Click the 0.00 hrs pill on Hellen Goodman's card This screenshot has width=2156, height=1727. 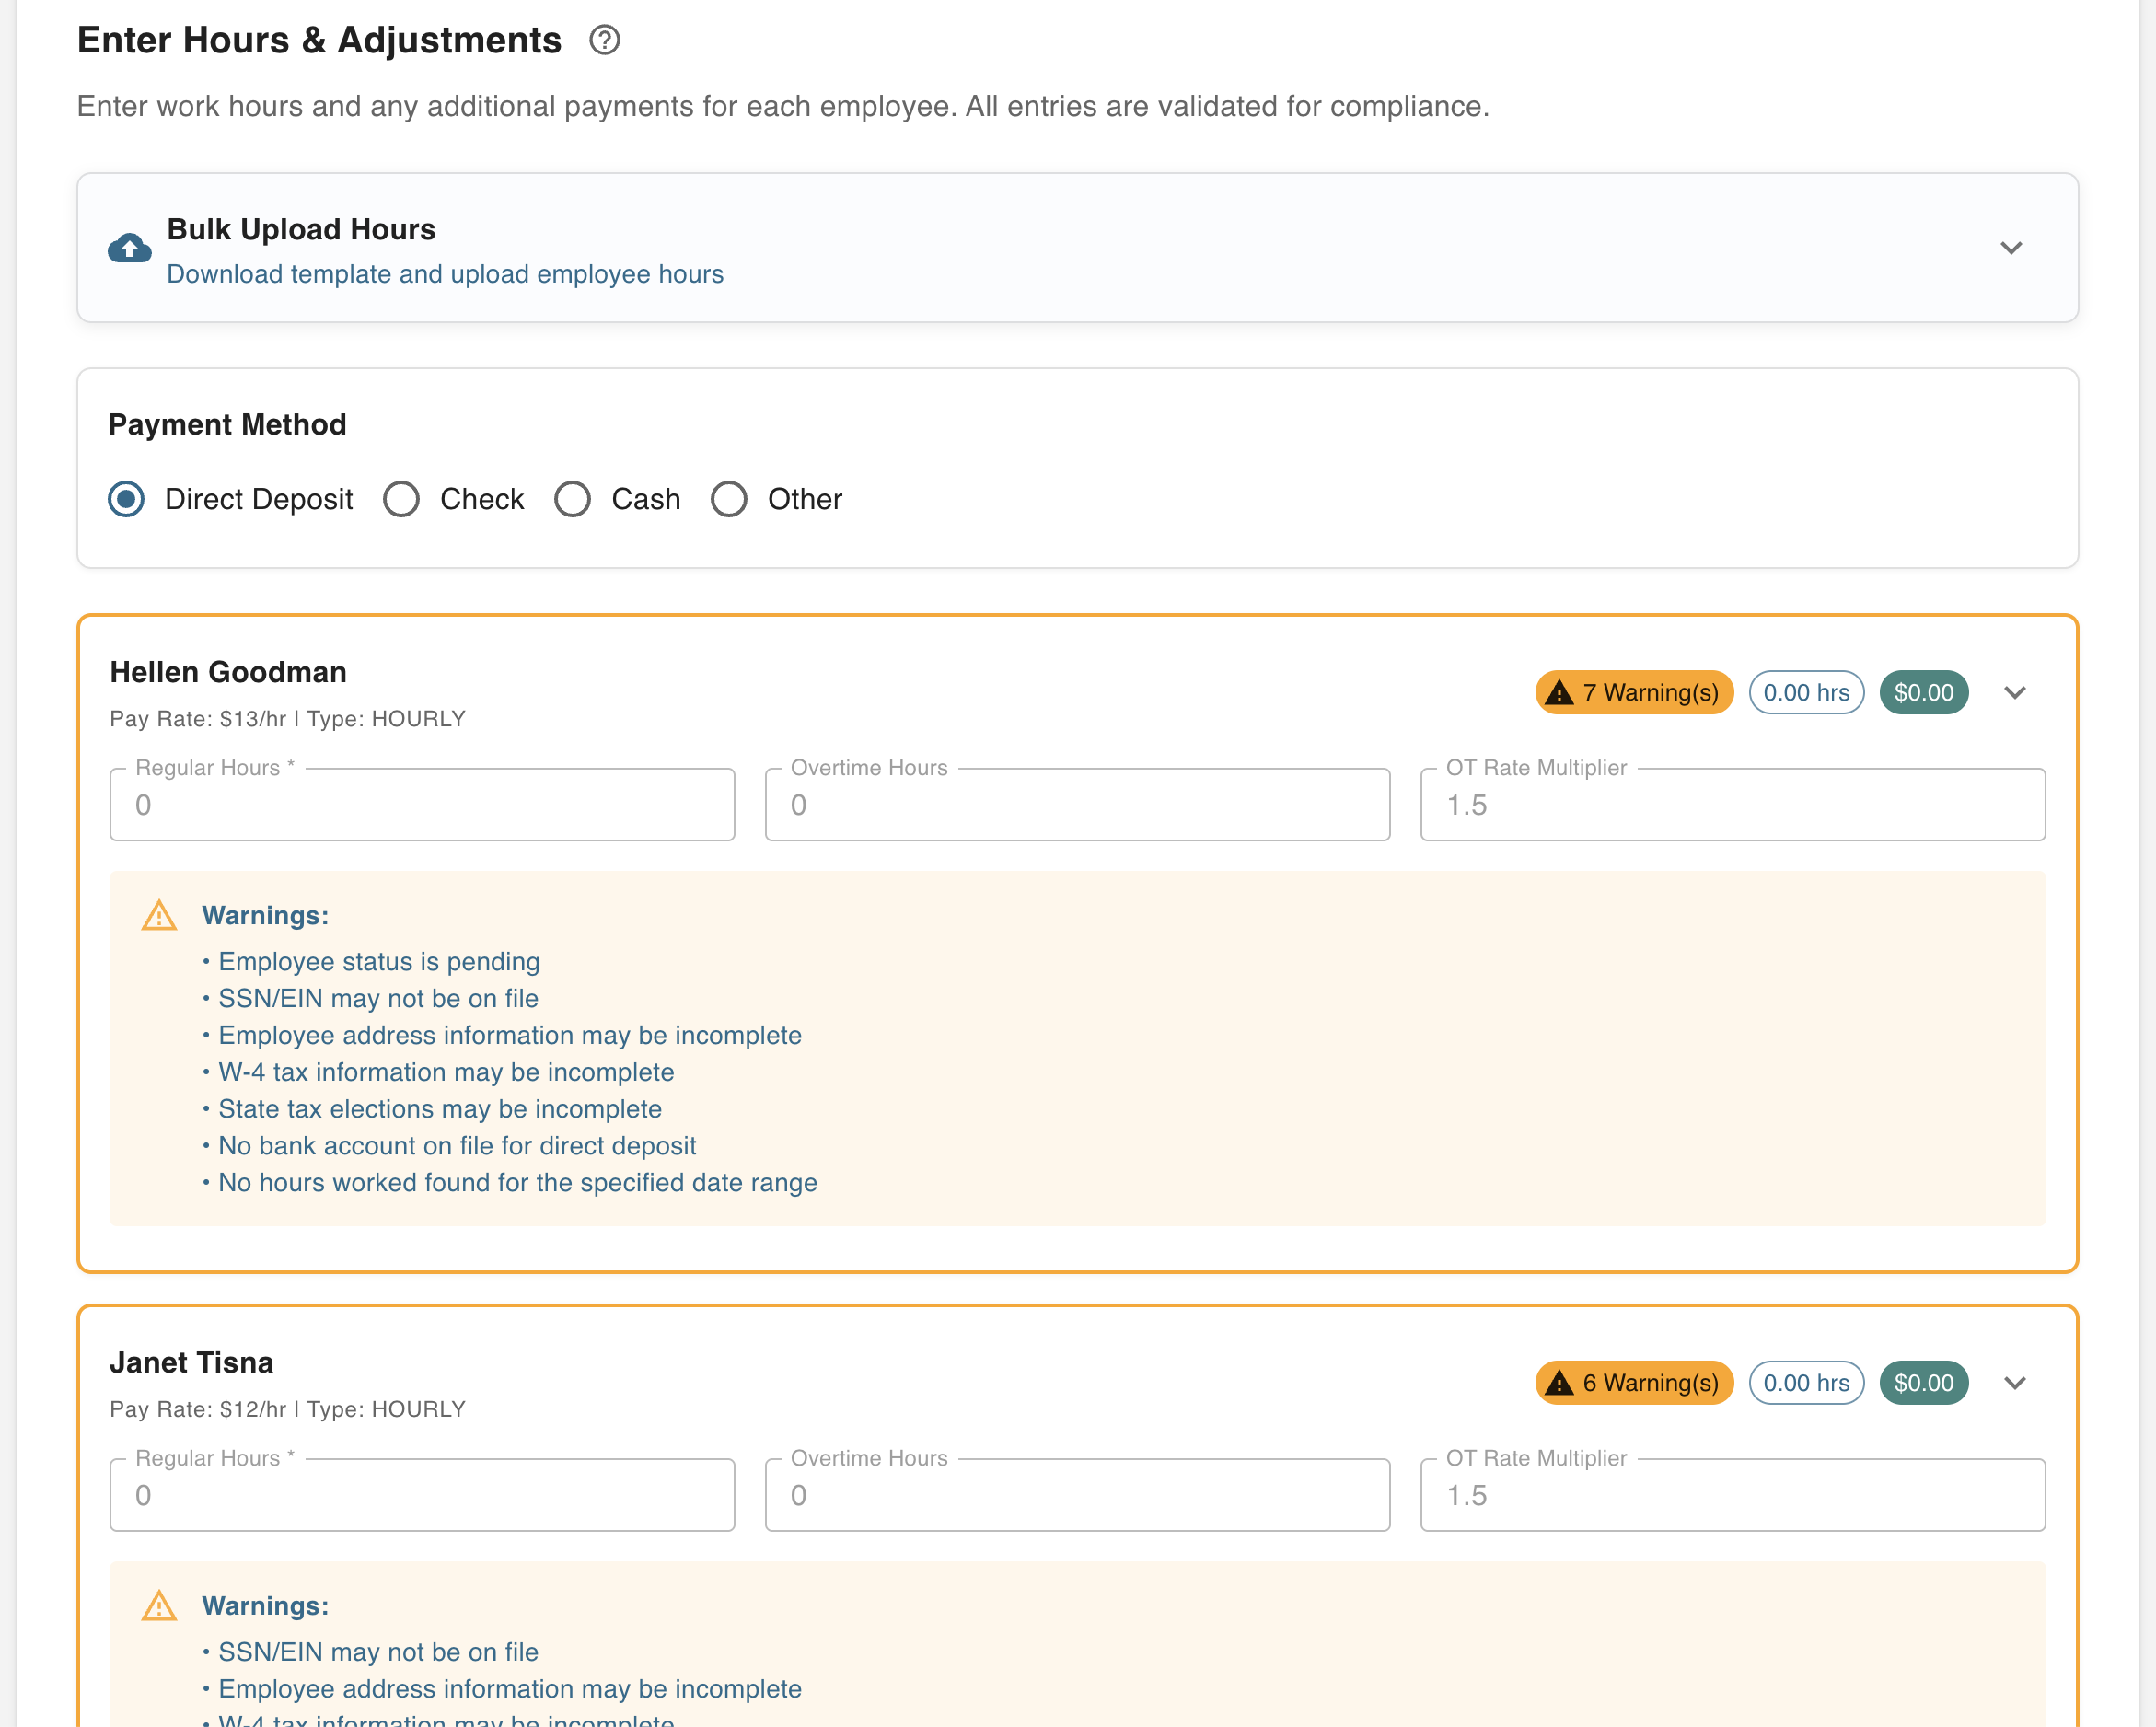1806,691
